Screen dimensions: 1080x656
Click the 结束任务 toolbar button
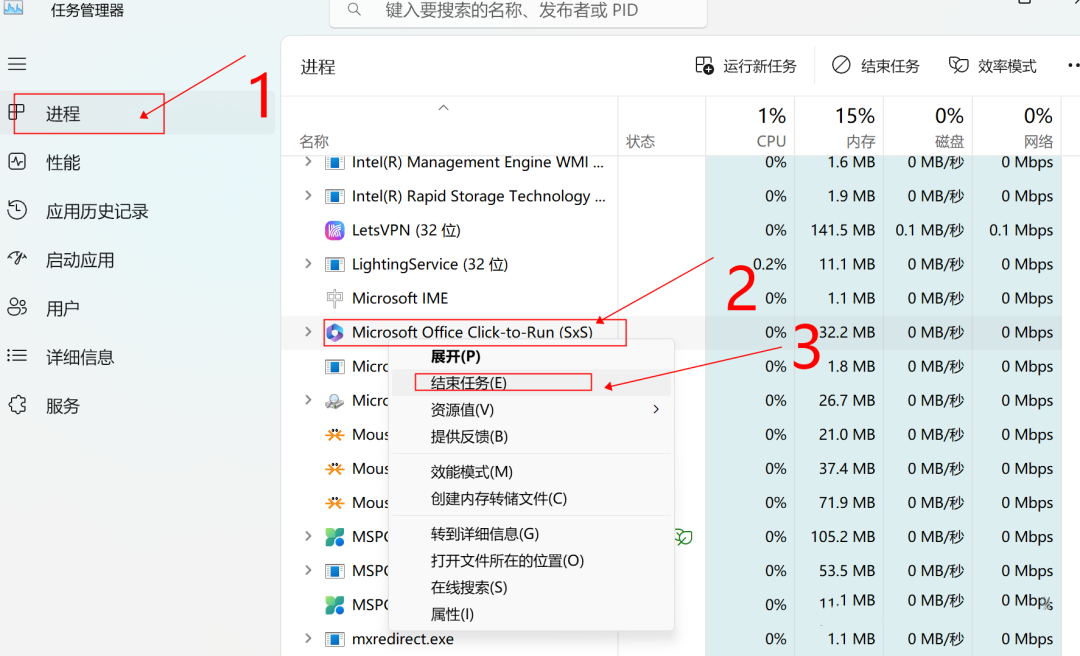click(x=875, y=66)
